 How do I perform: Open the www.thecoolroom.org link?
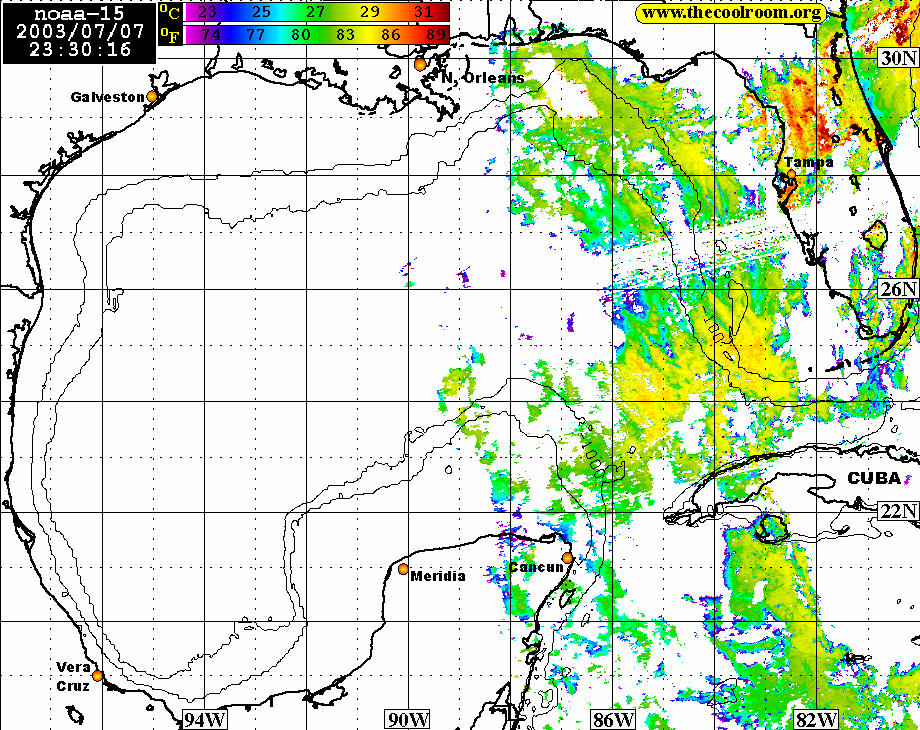point(731,13)
